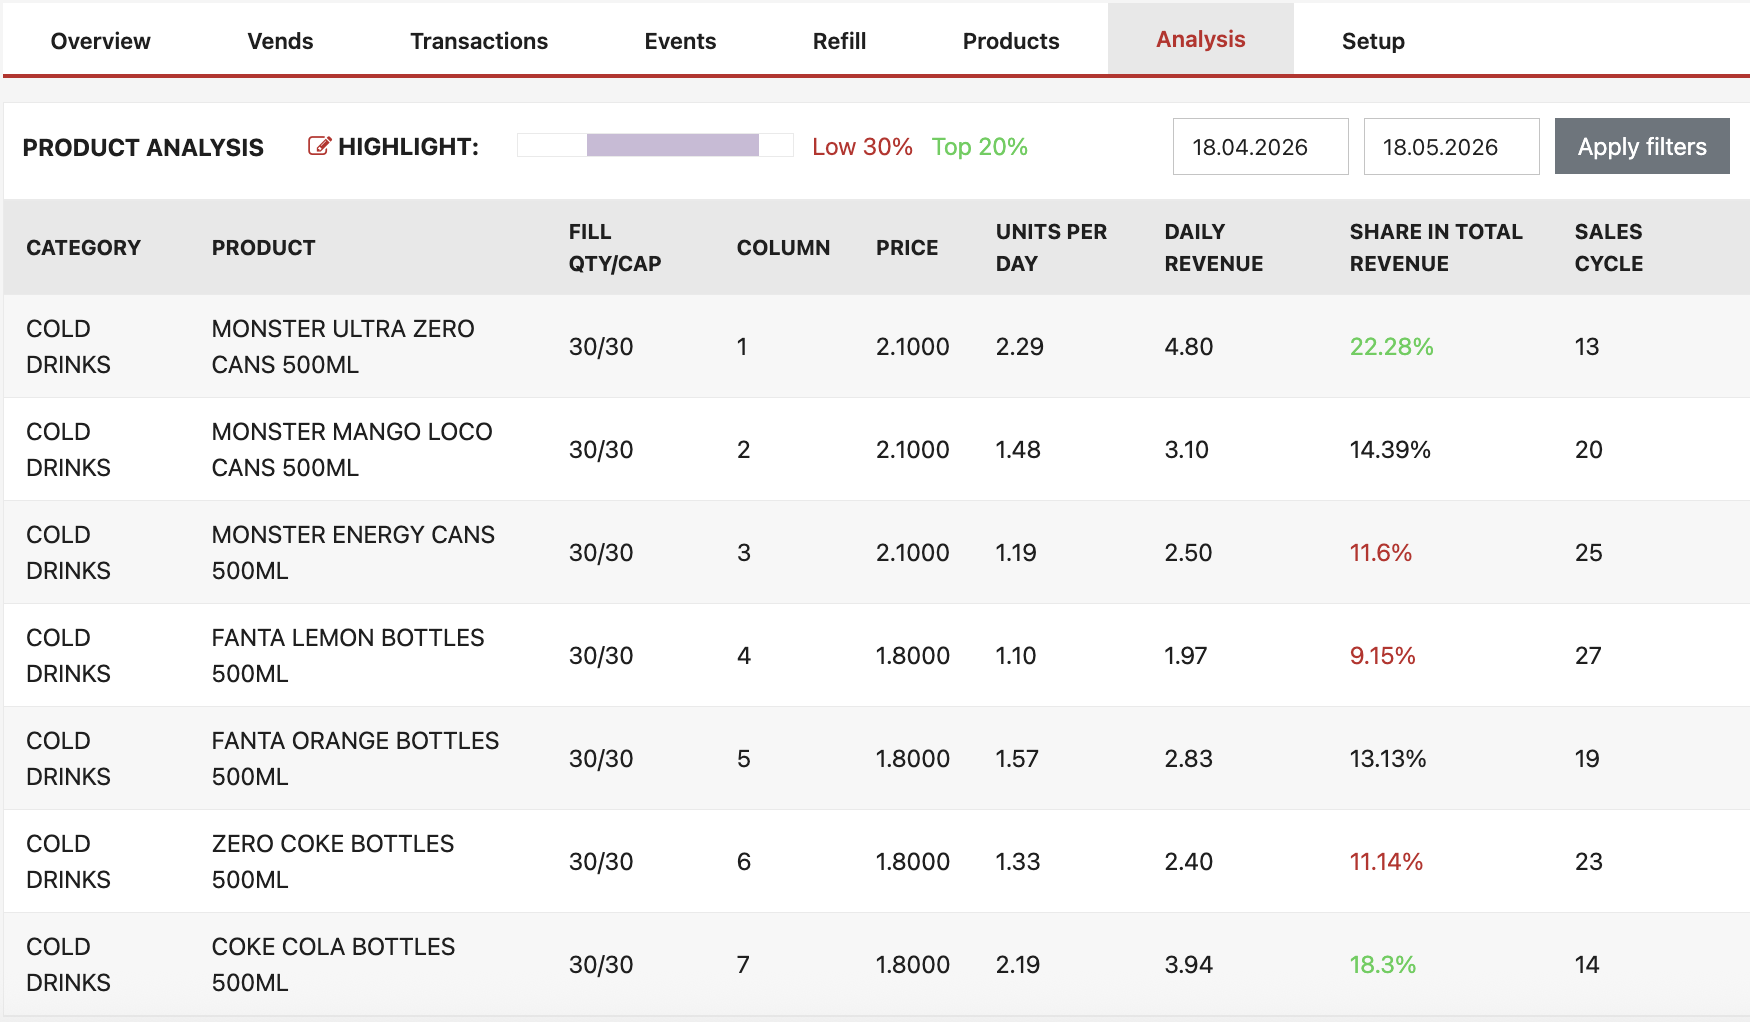This screenshot has height=1022, width=1750.
Task: Sort by COLUMN header
Action: [x=783, y=247]
